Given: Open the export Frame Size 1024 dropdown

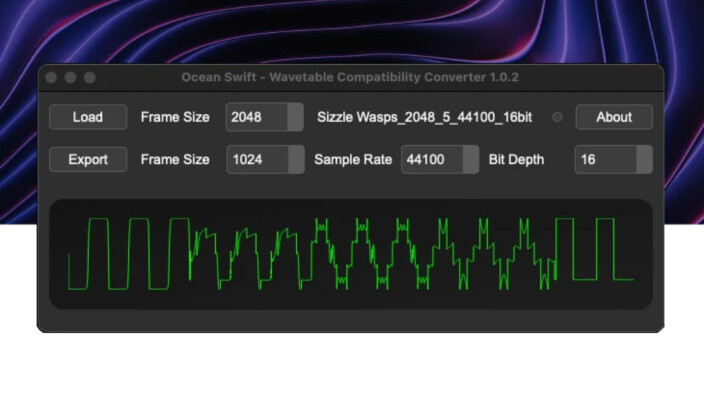Looking at the screenshot, I should coord(265,159).
